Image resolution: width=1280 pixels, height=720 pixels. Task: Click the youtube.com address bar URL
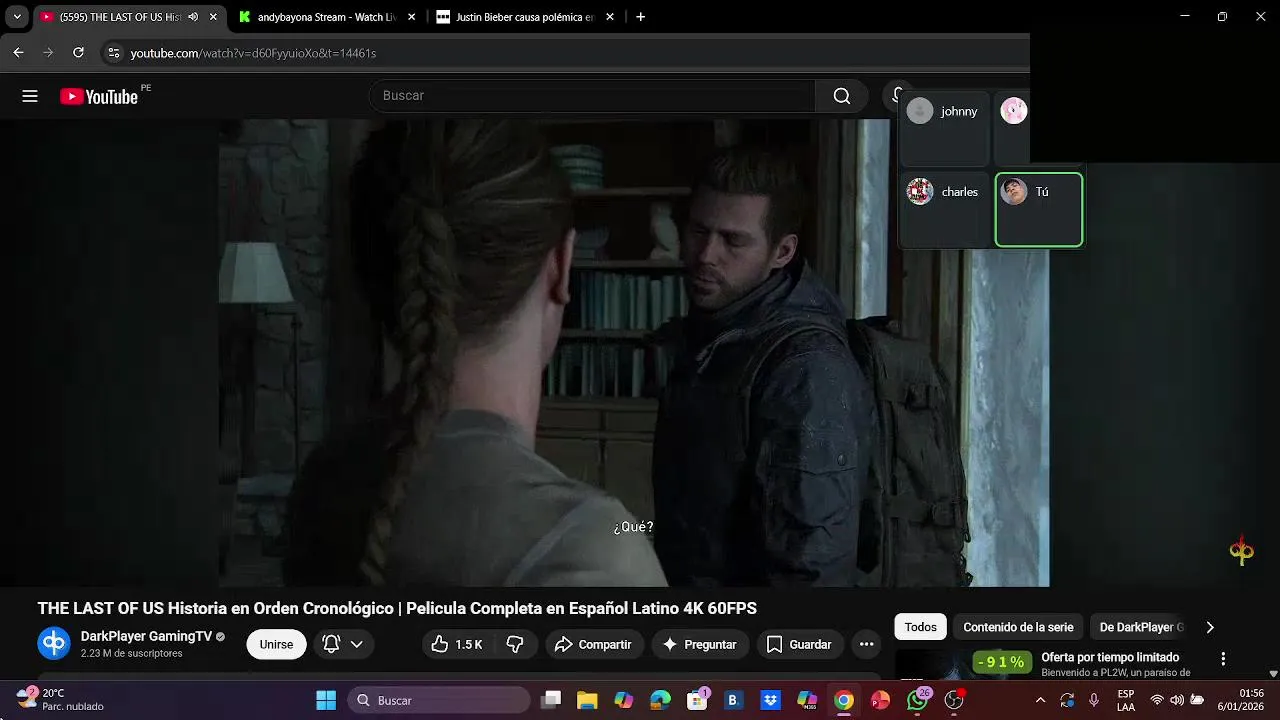[253, 53]
